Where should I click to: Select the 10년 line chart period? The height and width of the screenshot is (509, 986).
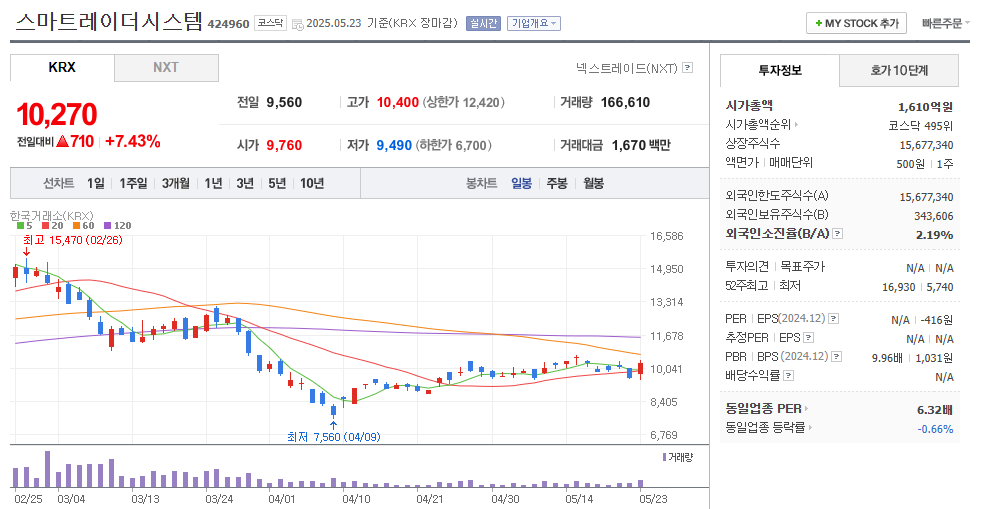tap(312, 183)
